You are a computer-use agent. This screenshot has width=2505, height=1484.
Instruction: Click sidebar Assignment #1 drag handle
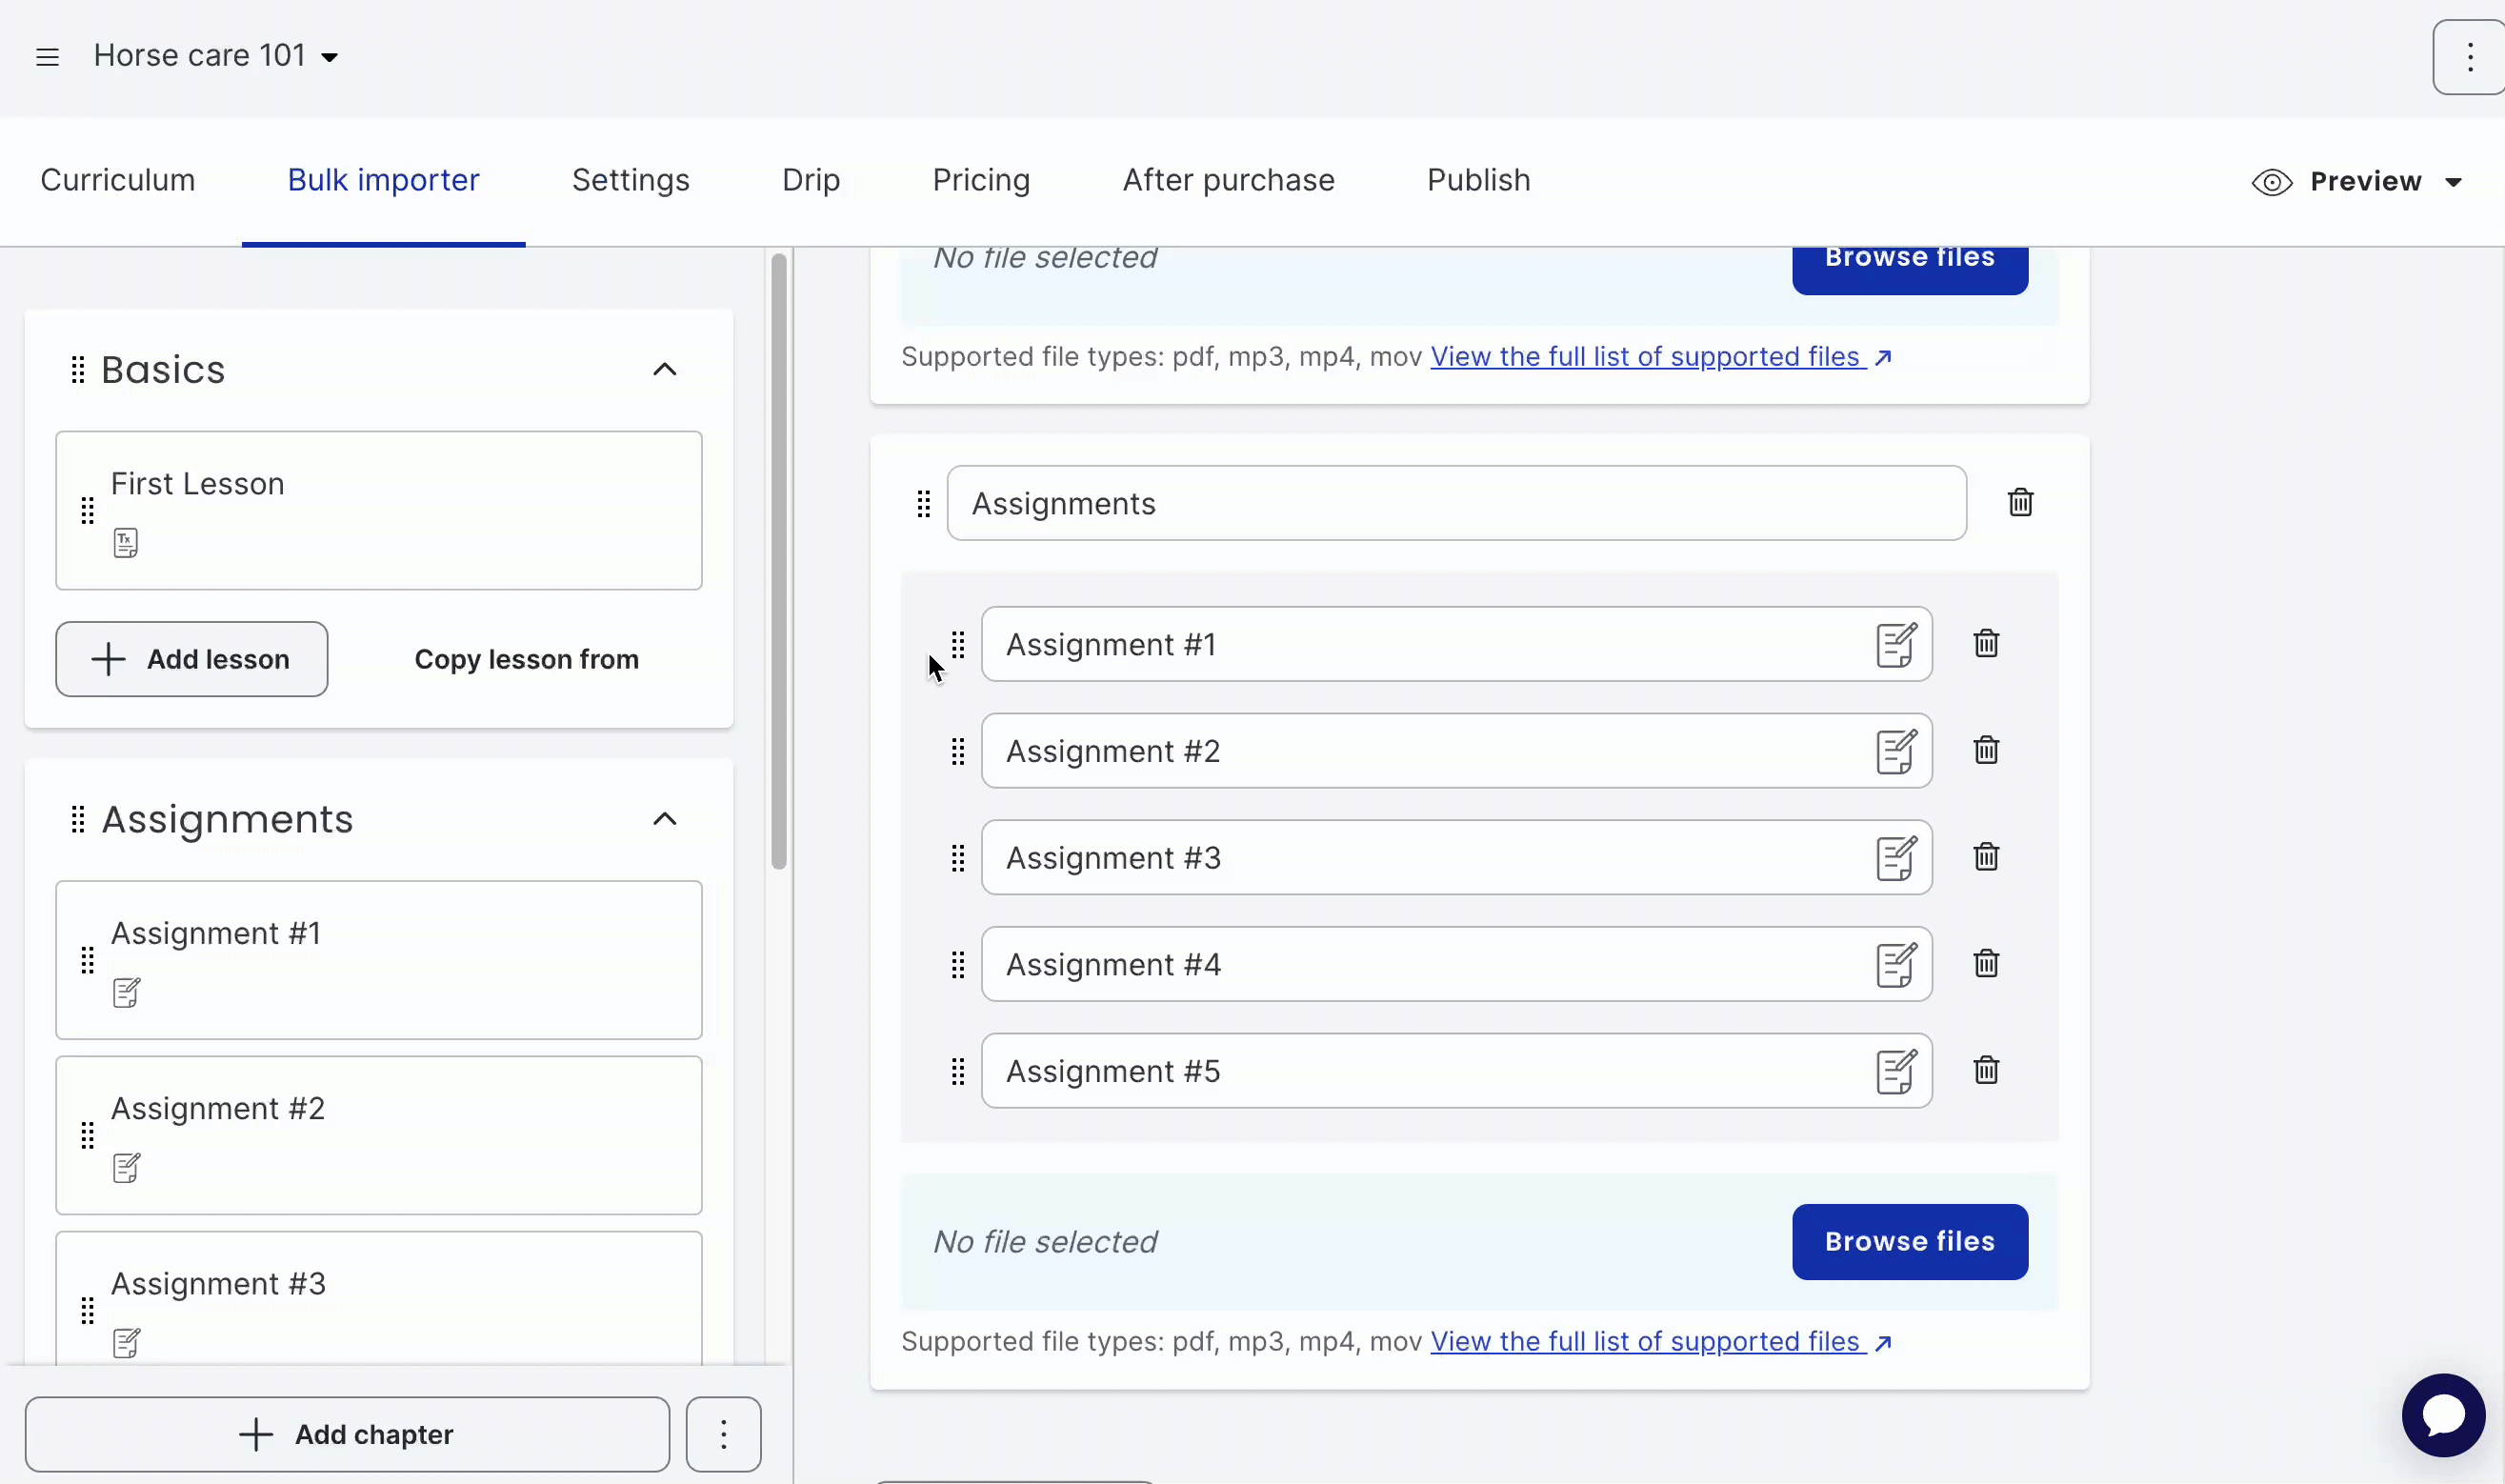(x=87, y=960)
